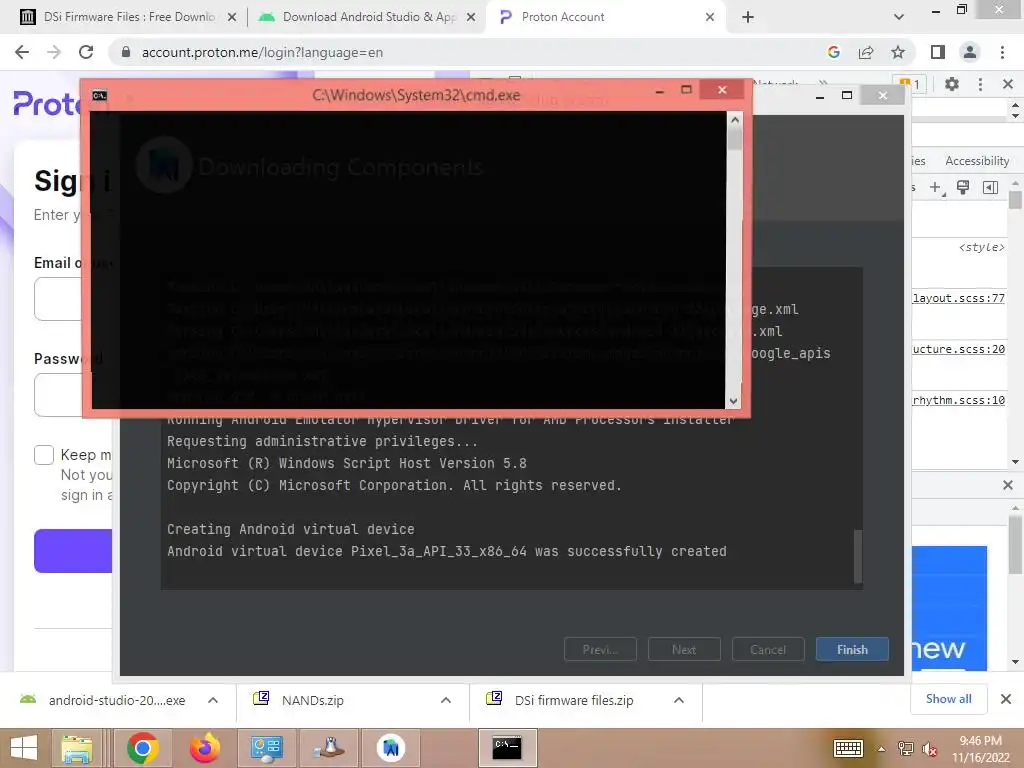The width and height of the screenshot is (1024, 768).
Task: Close the DSi Firmware Files tab
Action: [232, 18]
